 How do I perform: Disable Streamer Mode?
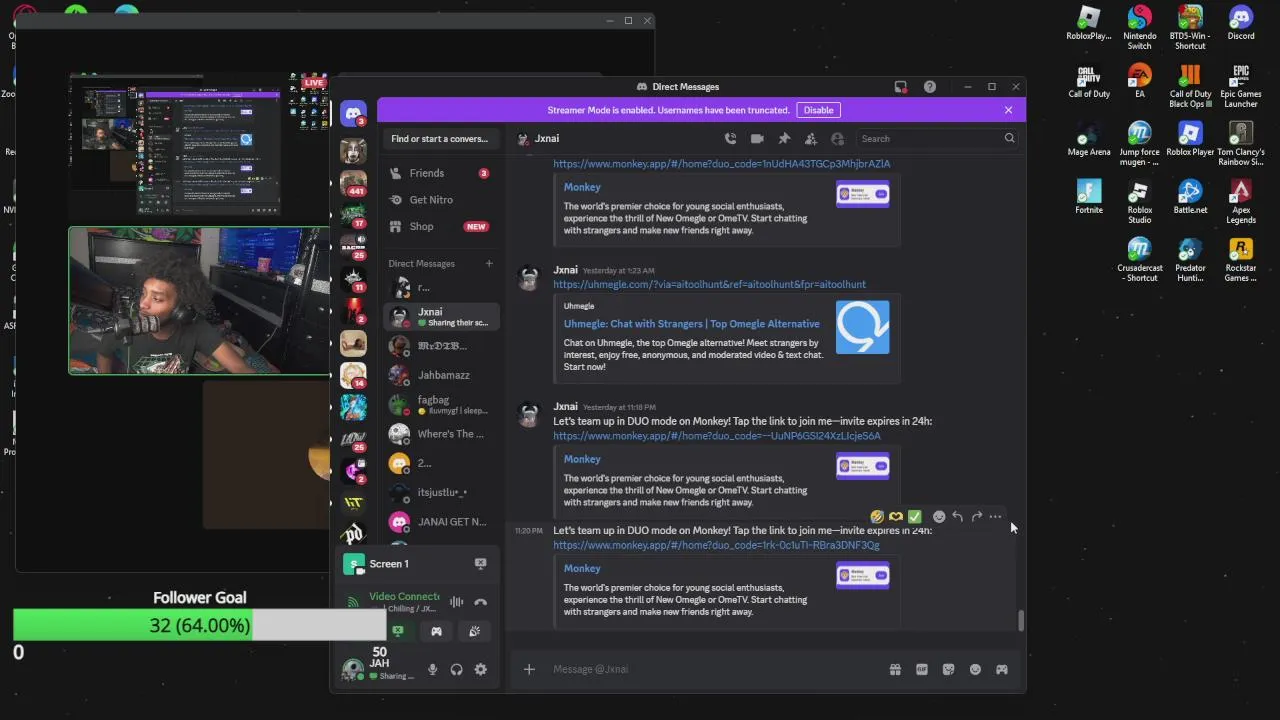tap(818, 110)
